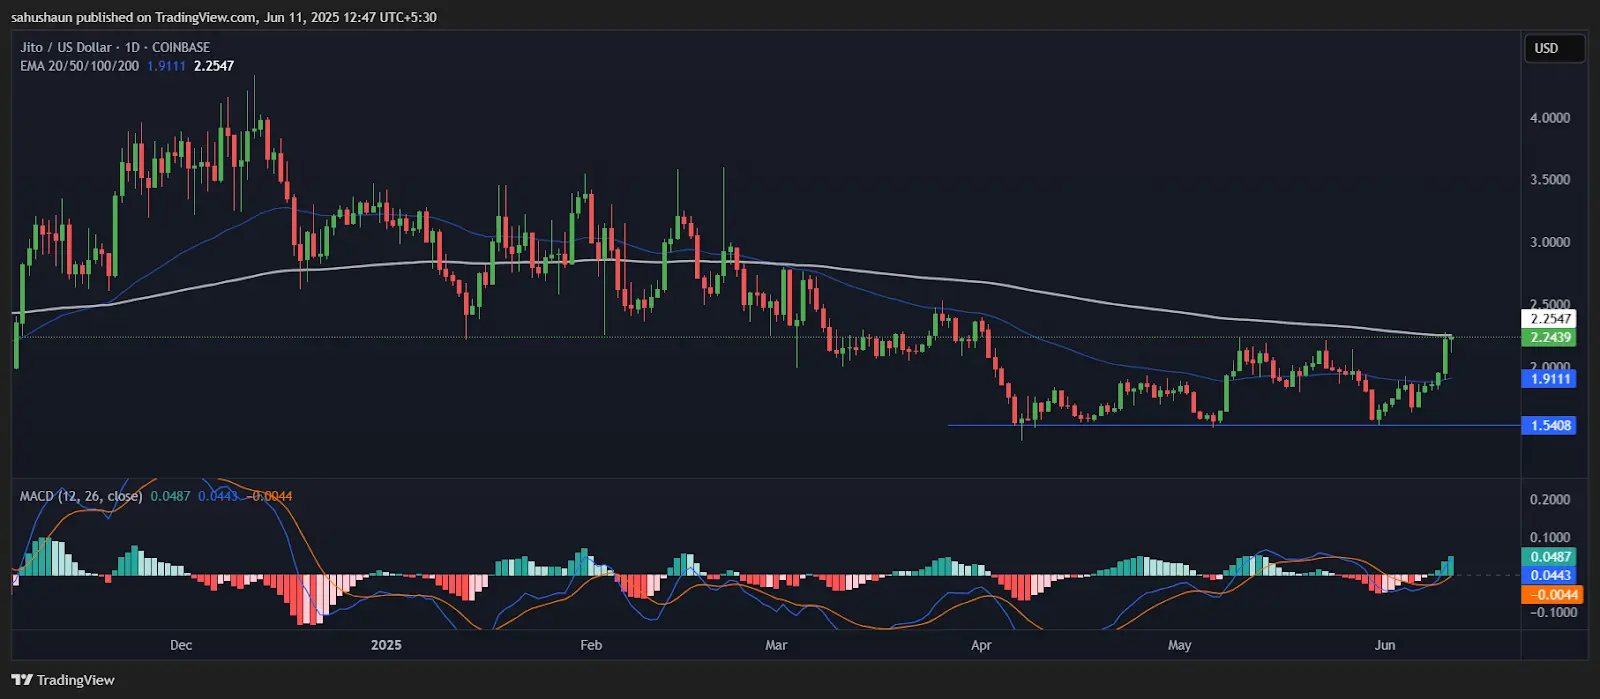The height and width of the screenshot is (699, 1600).
Task: Click the 0.1000 level on MACD axis
Action: click(x=1550, y=538)
